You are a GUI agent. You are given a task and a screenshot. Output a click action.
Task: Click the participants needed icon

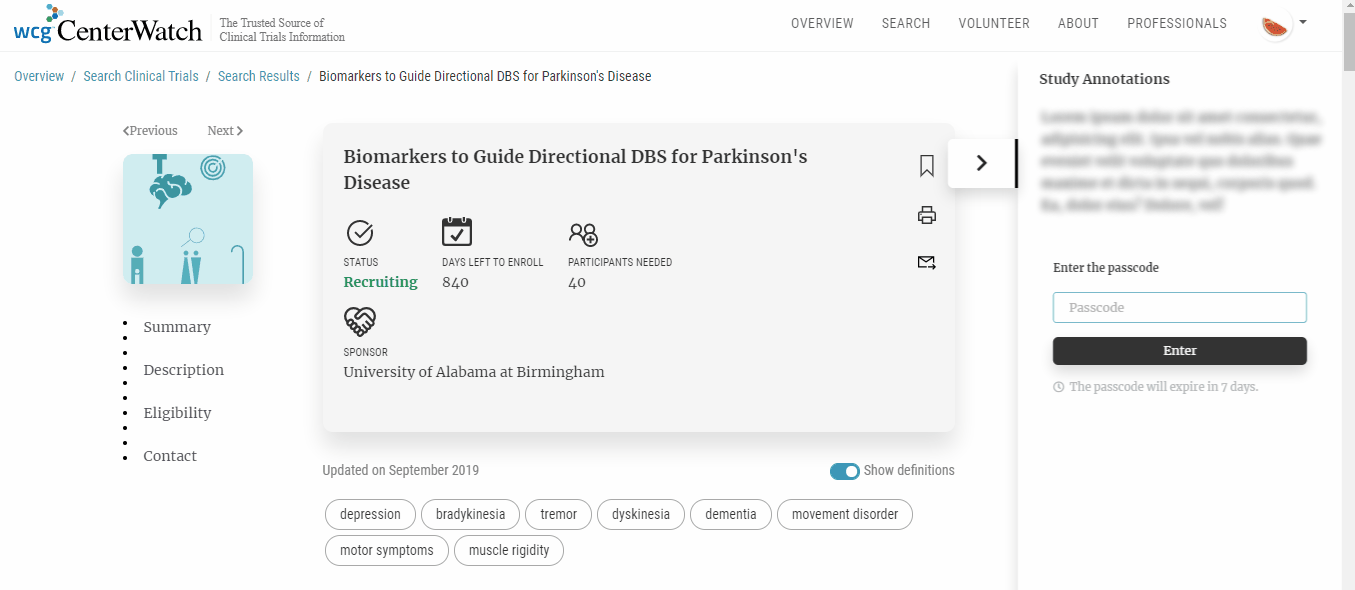(x=583, y=234)
